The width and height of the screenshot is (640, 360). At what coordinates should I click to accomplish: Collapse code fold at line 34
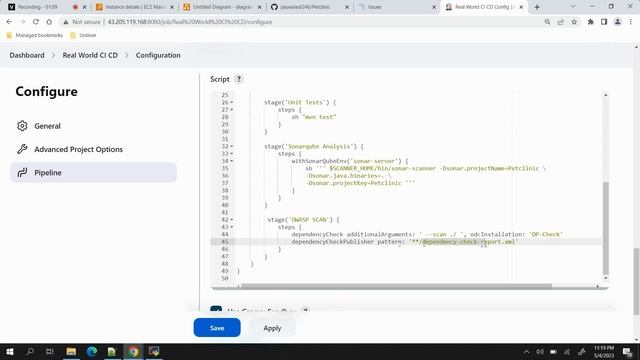(232, 161)
